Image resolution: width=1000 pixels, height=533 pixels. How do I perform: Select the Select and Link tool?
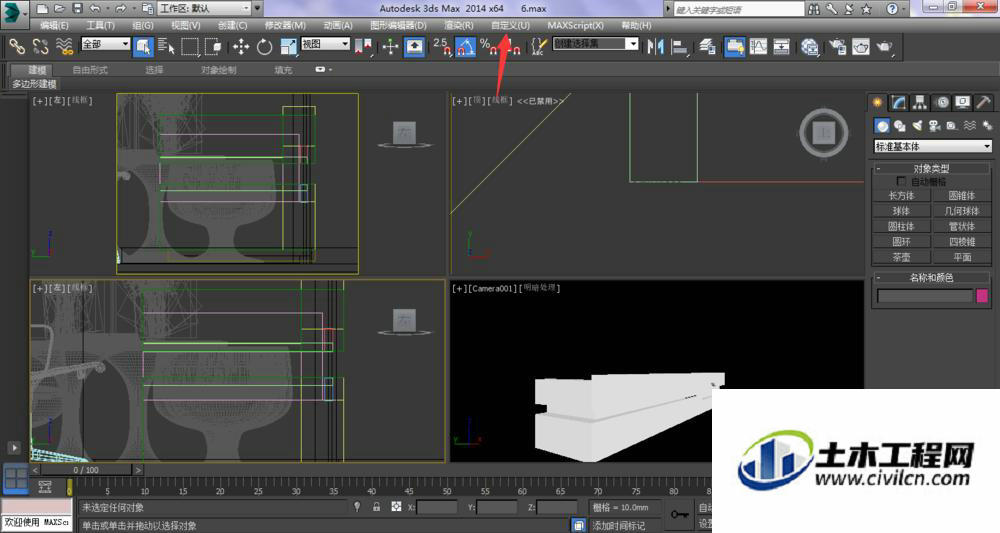click(x=17, y=46)
